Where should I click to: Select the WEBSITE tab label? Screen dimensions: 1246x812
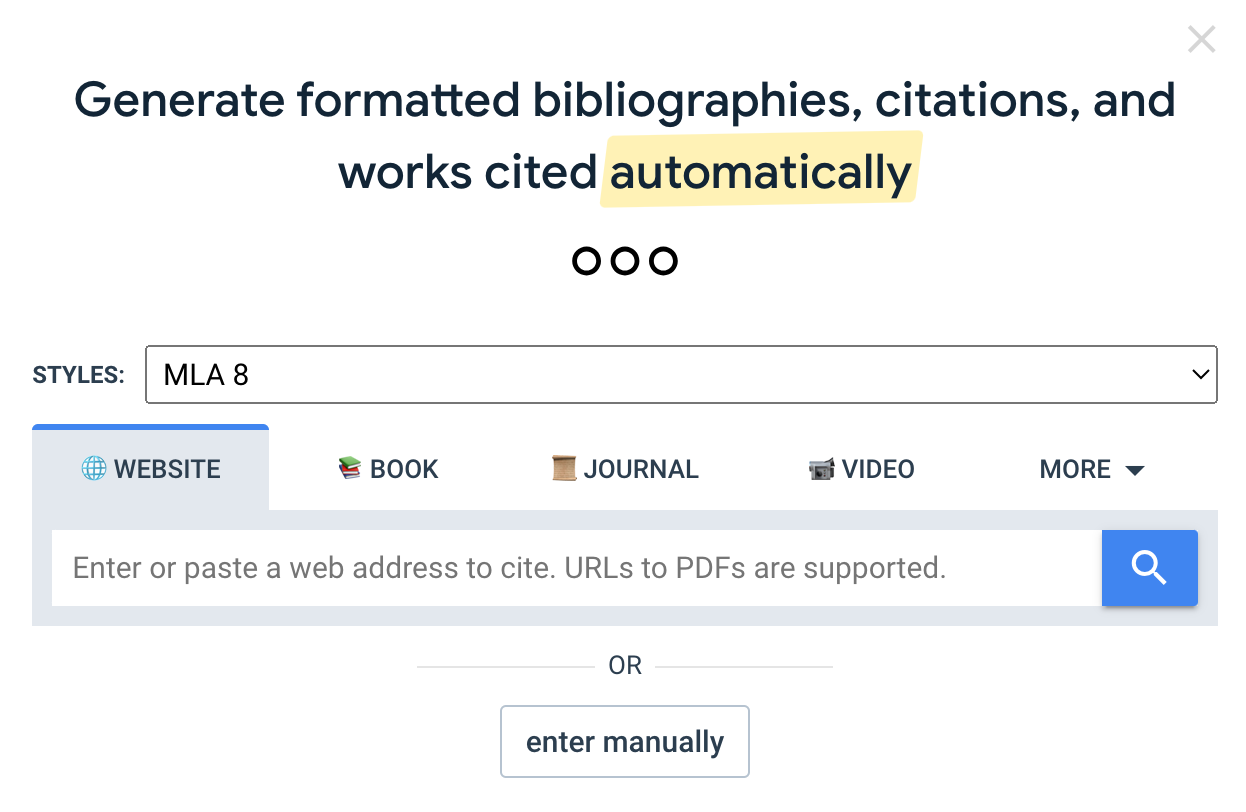[x=167, y=469]
